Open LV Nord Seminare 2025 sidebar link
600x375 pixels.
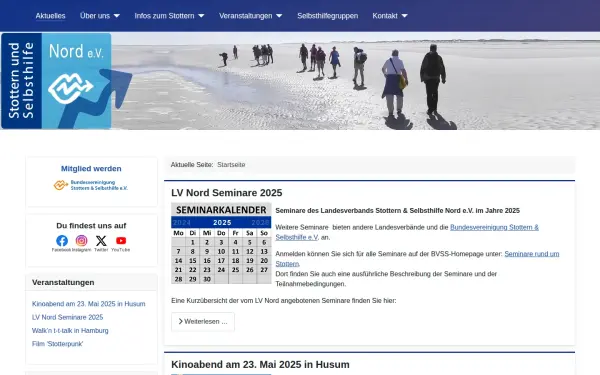(x=67, y=317)
